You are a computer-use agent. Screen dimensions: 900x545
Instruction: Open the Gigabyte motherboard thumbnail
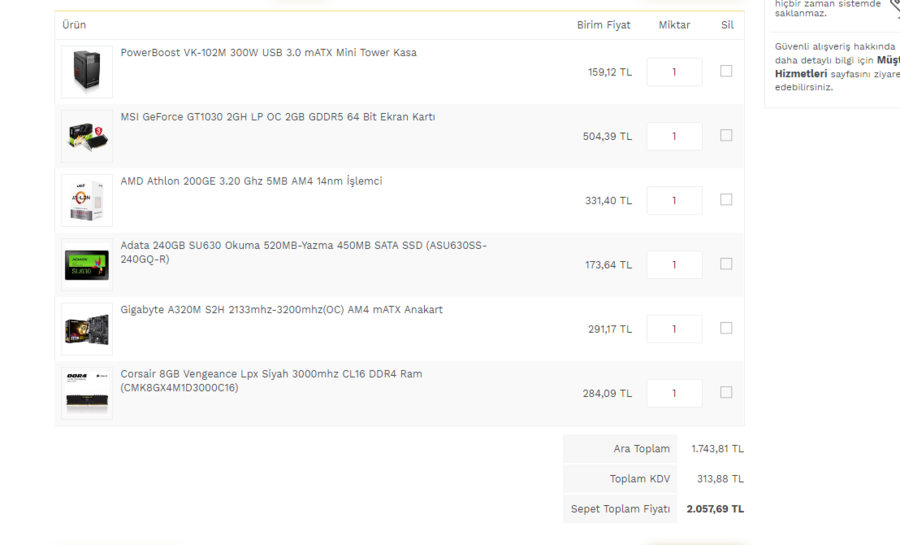pyautogui.click(x=87, y=329)
